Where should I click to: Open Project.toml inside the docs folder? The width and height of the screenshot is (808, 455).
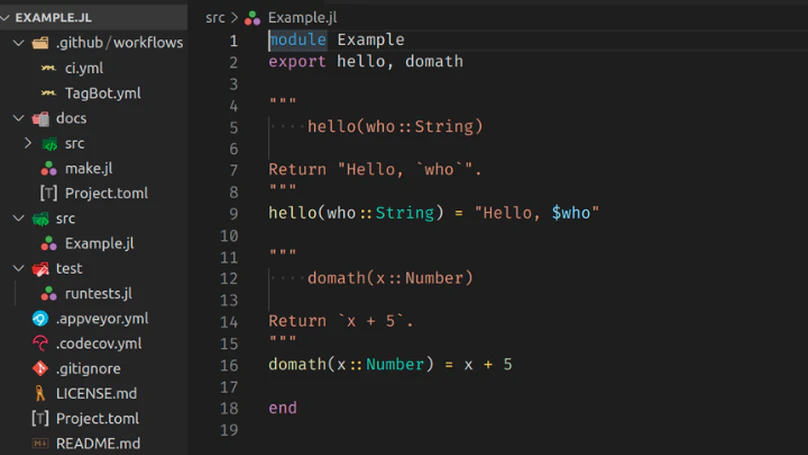point(106,193)
